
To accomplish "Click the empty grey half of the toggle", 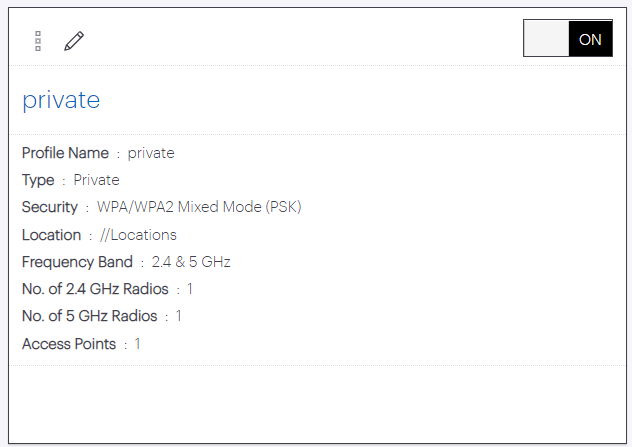I will [x=546, y=38].
